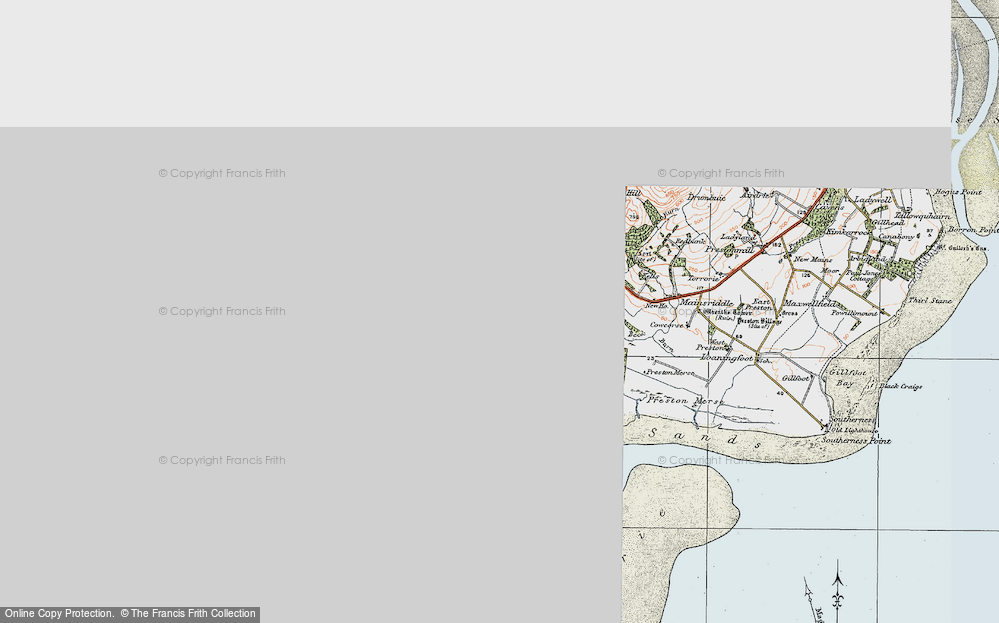
Task: Select the West Preston label
Action: [x=712, y=345]
